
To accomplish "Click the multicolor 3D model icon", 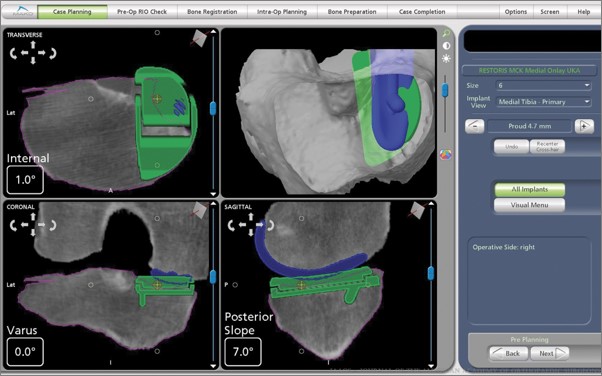I will tap(445, 155).
